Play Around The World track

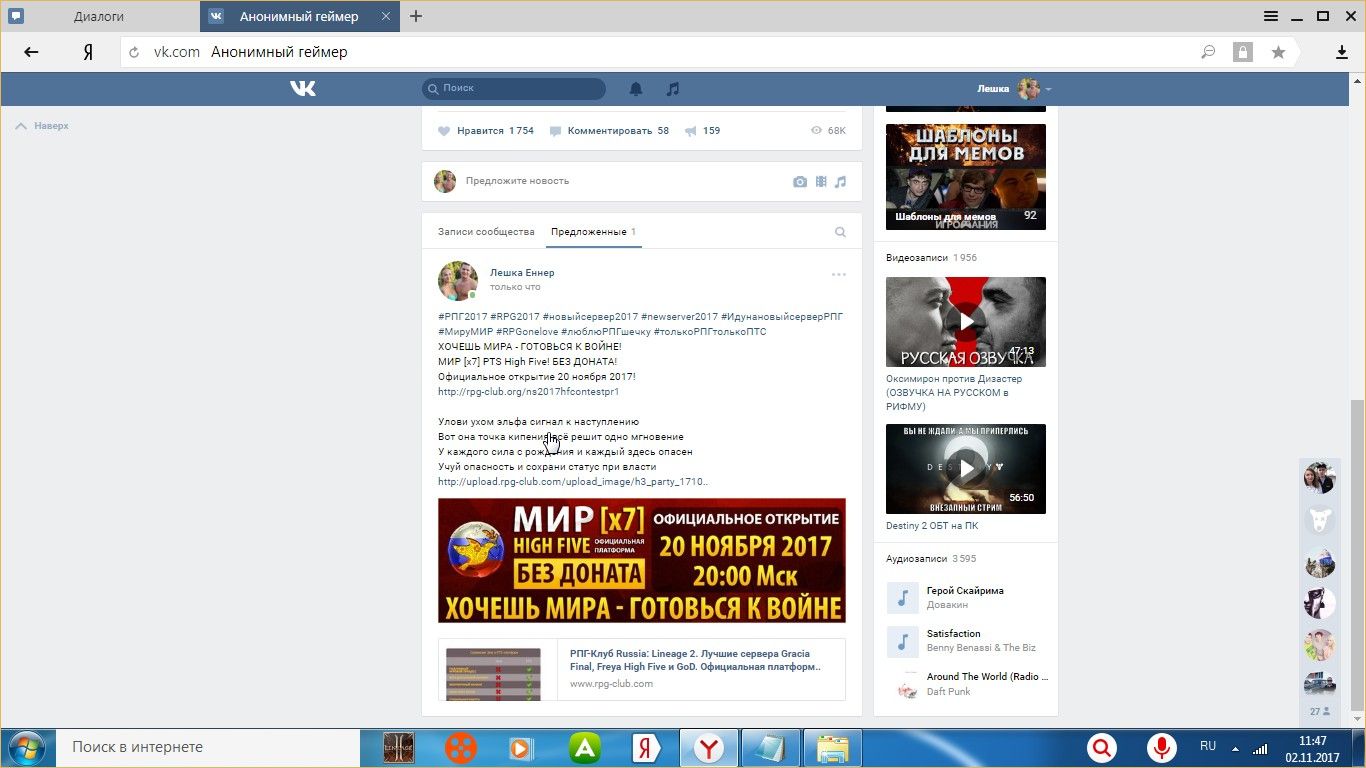point(907,684)
